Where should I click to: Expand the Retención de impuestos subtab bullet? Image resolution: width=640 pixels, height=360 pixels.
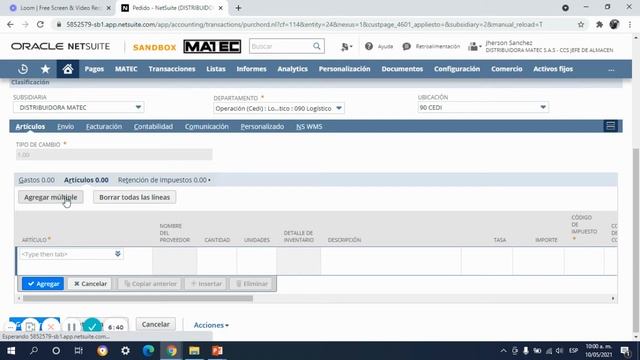209,180
